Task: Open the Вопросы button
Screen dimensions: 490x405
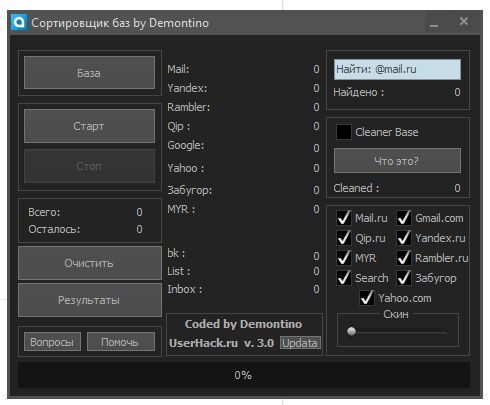Action: pyautogui.click(x=52, y=342)
